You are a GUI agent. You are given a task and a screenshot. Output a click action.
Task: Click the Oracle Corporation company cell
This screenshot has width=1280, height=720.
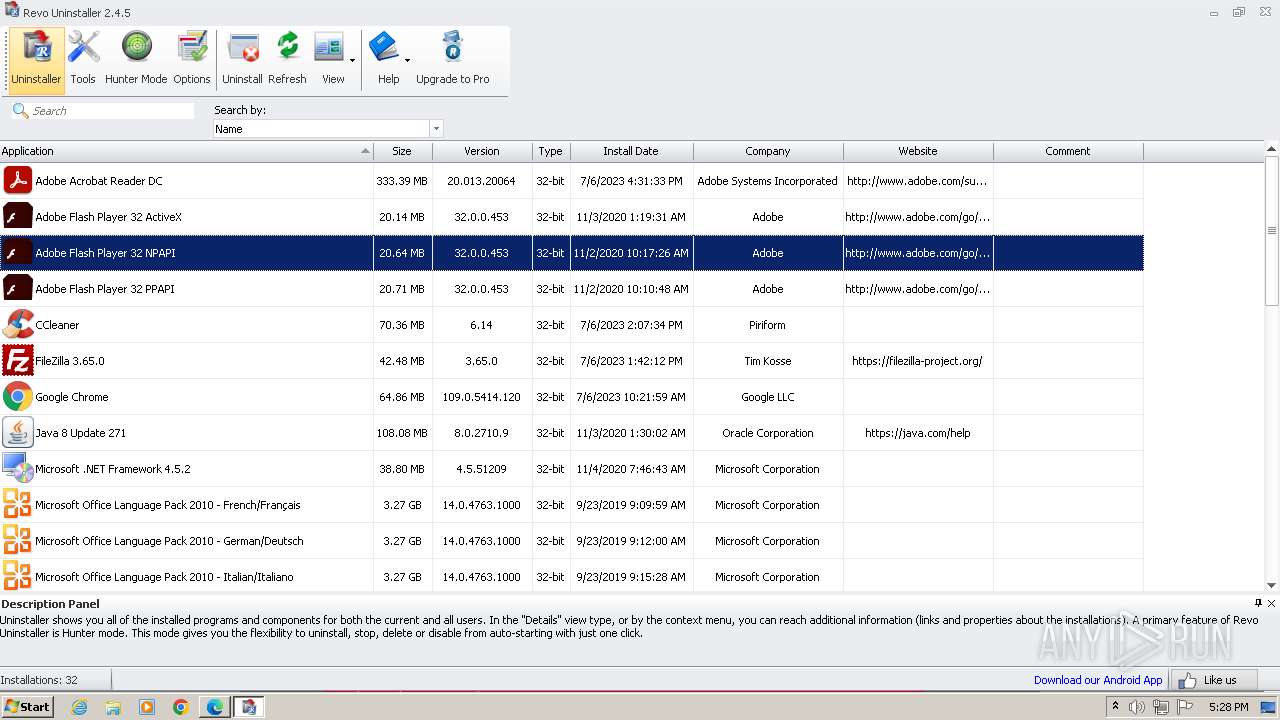pyautogui.click(x=768, y=433)
